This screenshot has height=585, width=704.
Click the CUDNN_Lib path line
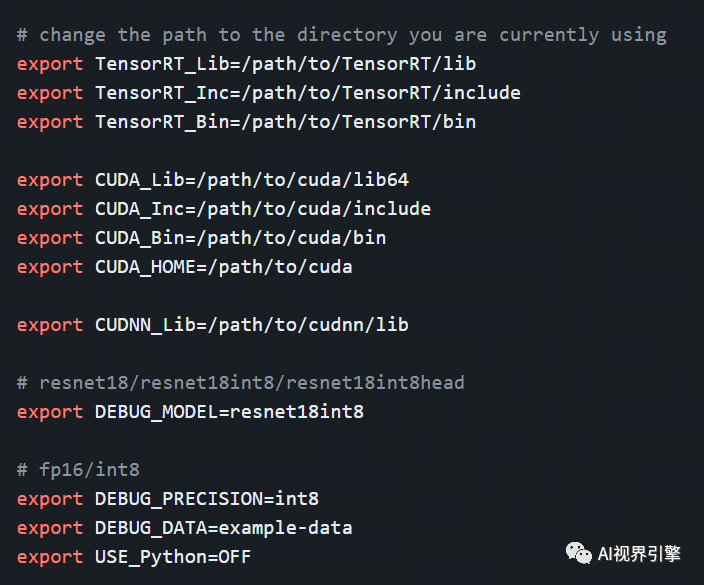click(213, 325)
